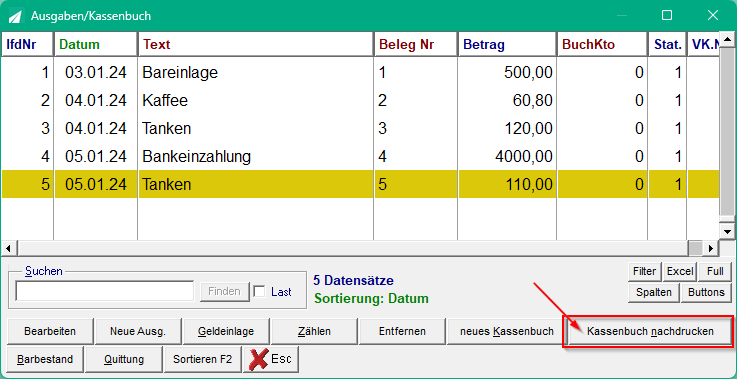Click the Datum column header
737x379 pixels.
pyautogui.click(x=96, y=45)
